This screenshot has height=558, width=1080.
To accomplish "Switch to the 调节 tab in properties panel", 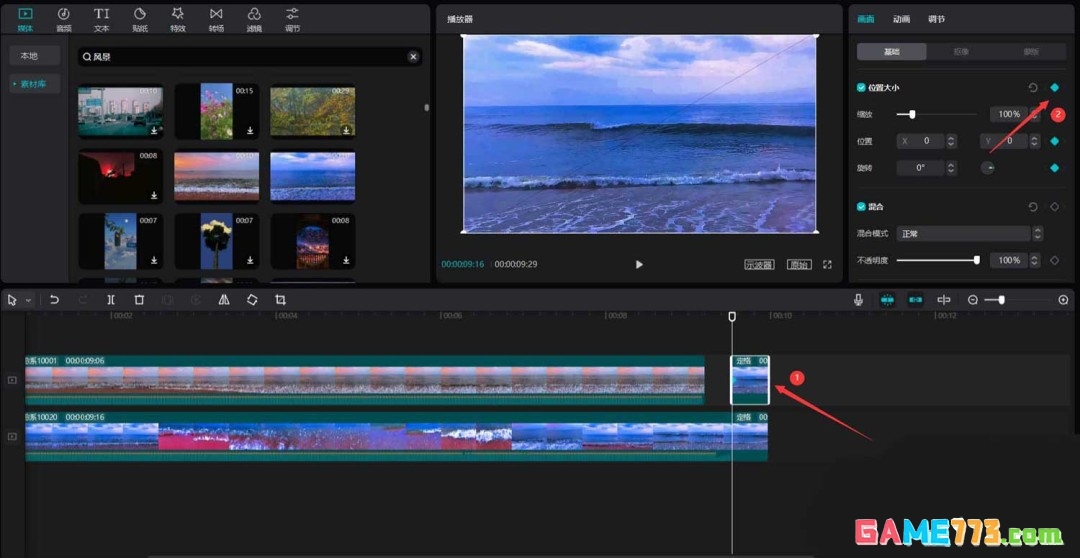I will (x=935, y=19).
